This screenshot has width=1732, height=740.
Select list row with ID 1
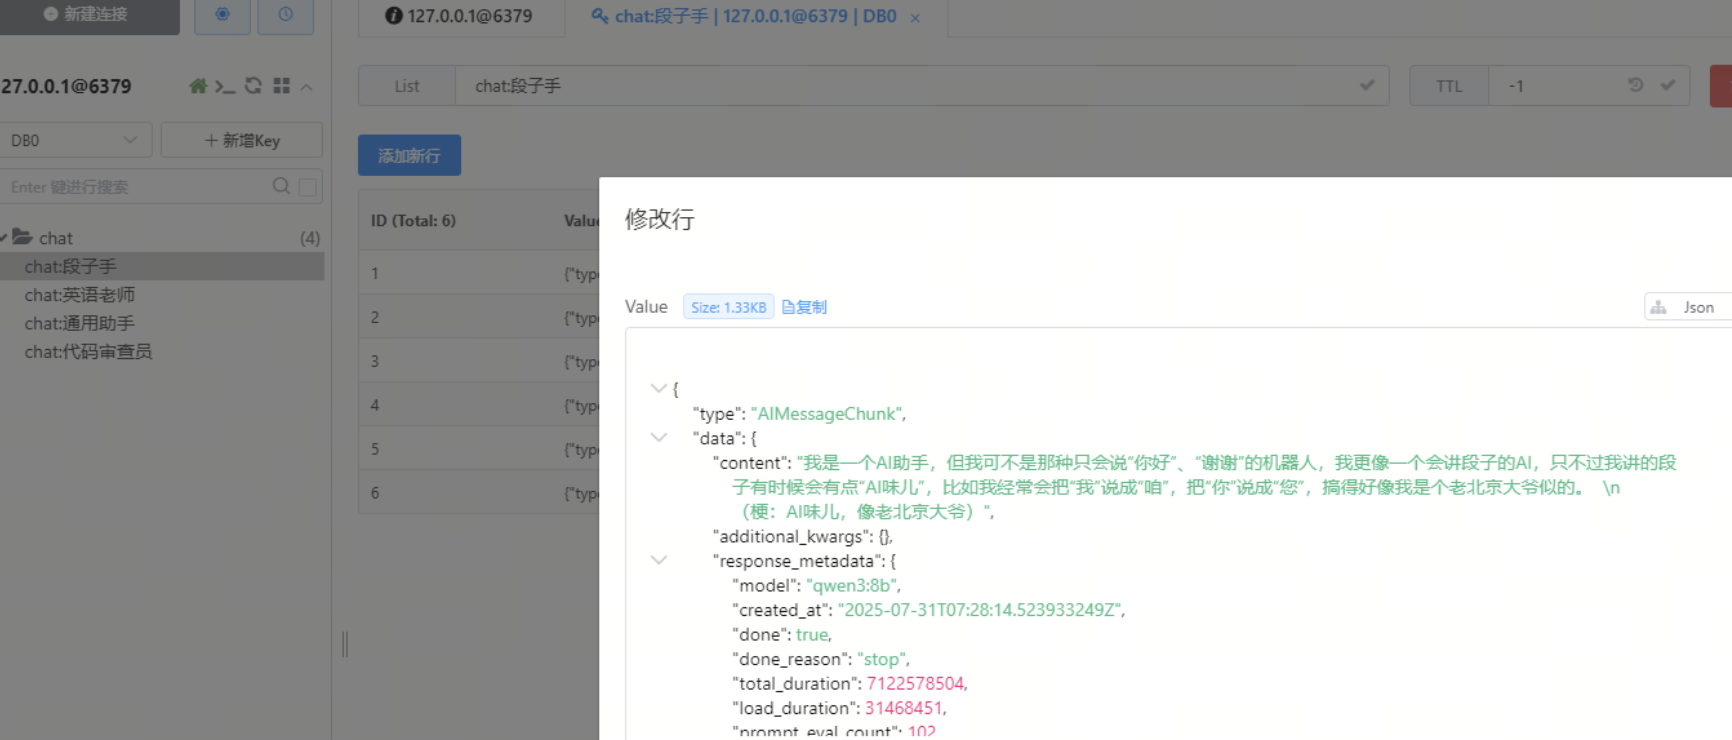(x=478, y=273)
